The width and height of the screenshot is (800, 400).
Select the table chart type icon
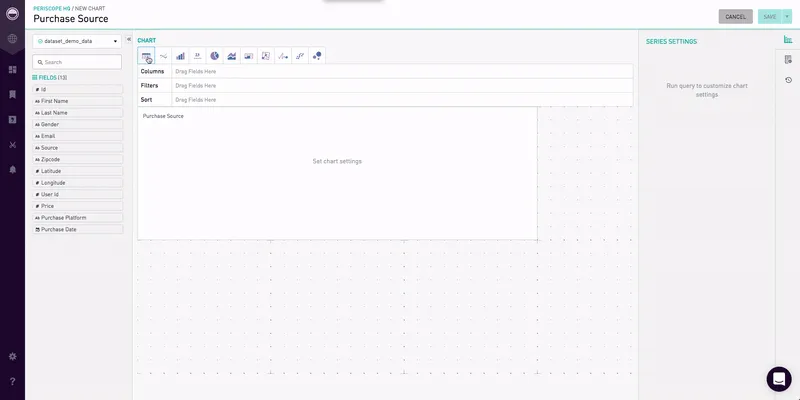pos(146,56)
